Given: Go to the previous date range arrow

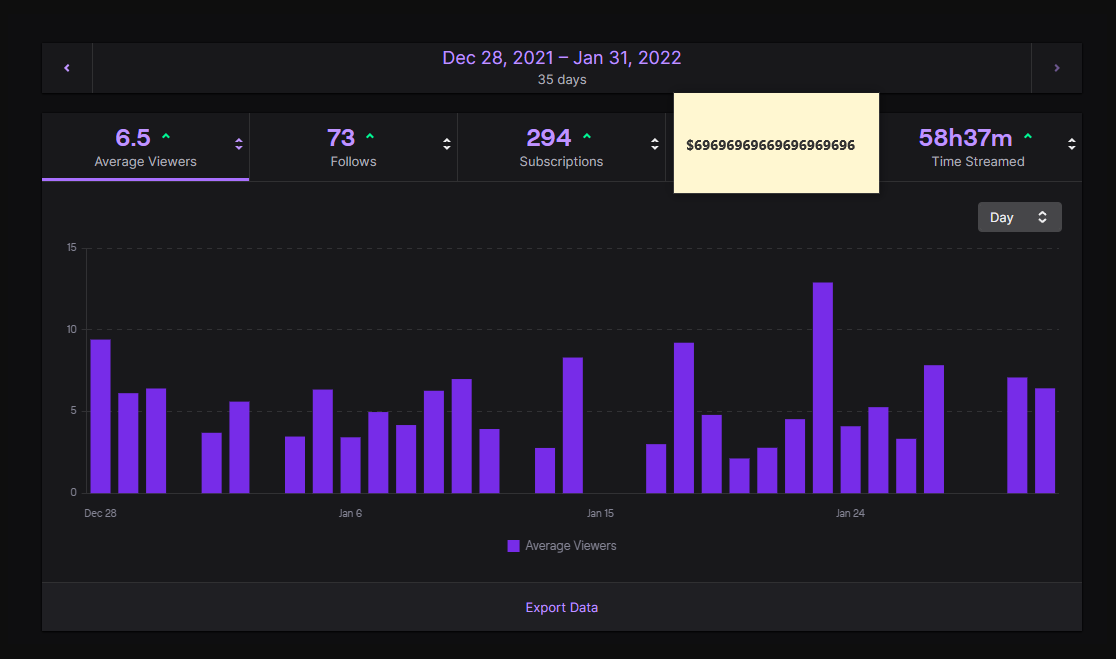Looking at the screenshot, I should [x=67, y=68].
